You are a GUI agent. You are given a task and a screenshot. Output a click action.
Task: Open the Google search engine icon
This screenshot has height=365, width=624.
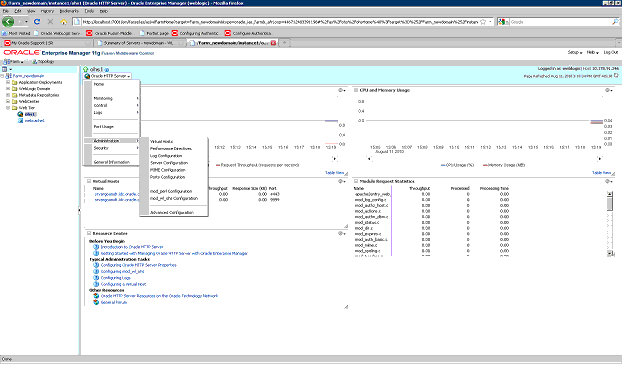click(501, 22)
